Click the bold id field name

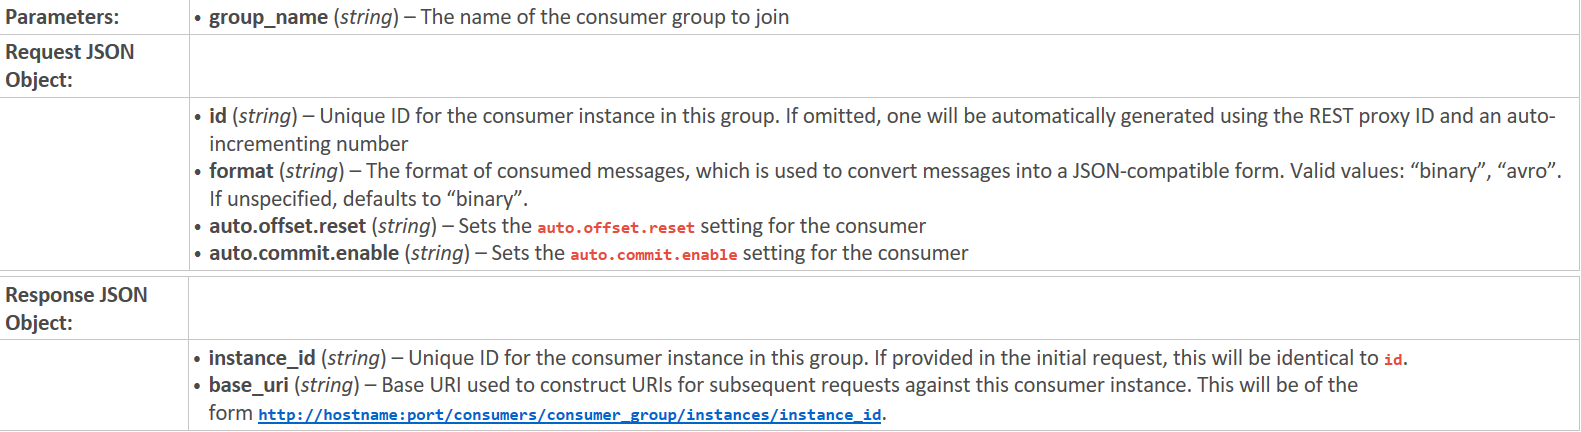[218, 116]
